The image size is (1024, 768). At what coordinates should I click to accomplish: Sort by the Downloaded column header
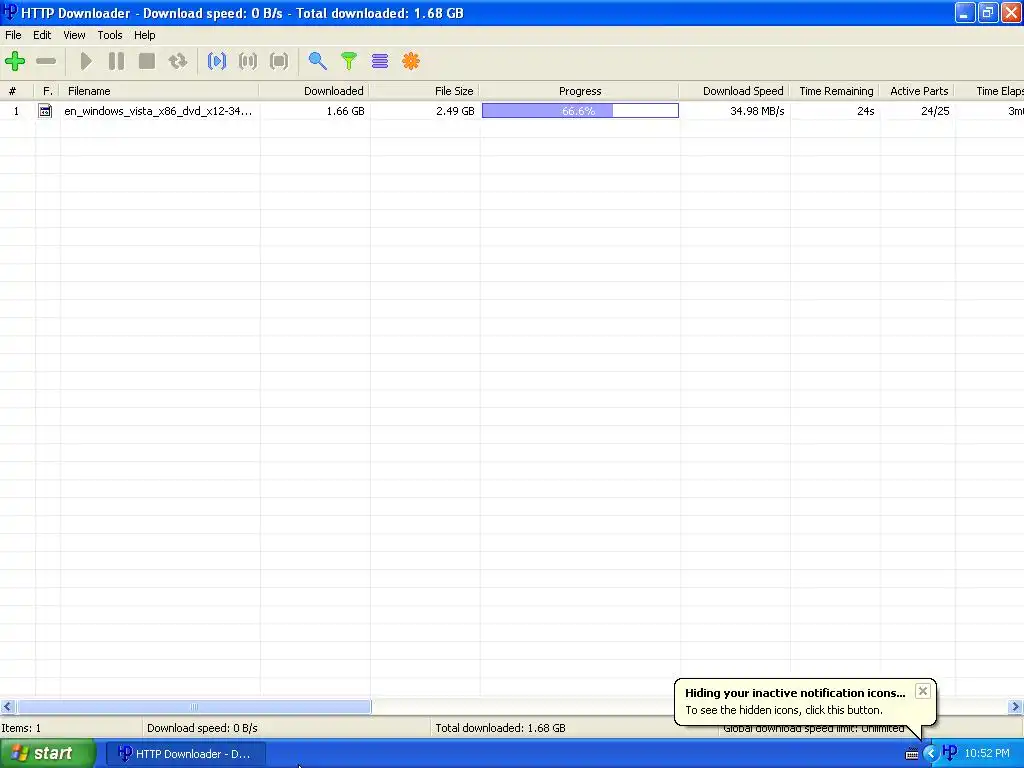pos(314,91)
